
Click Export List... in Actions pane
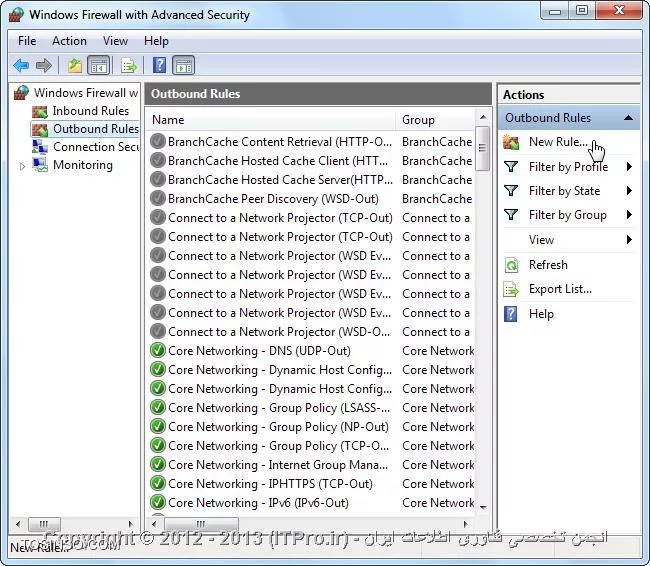point(560,289)
